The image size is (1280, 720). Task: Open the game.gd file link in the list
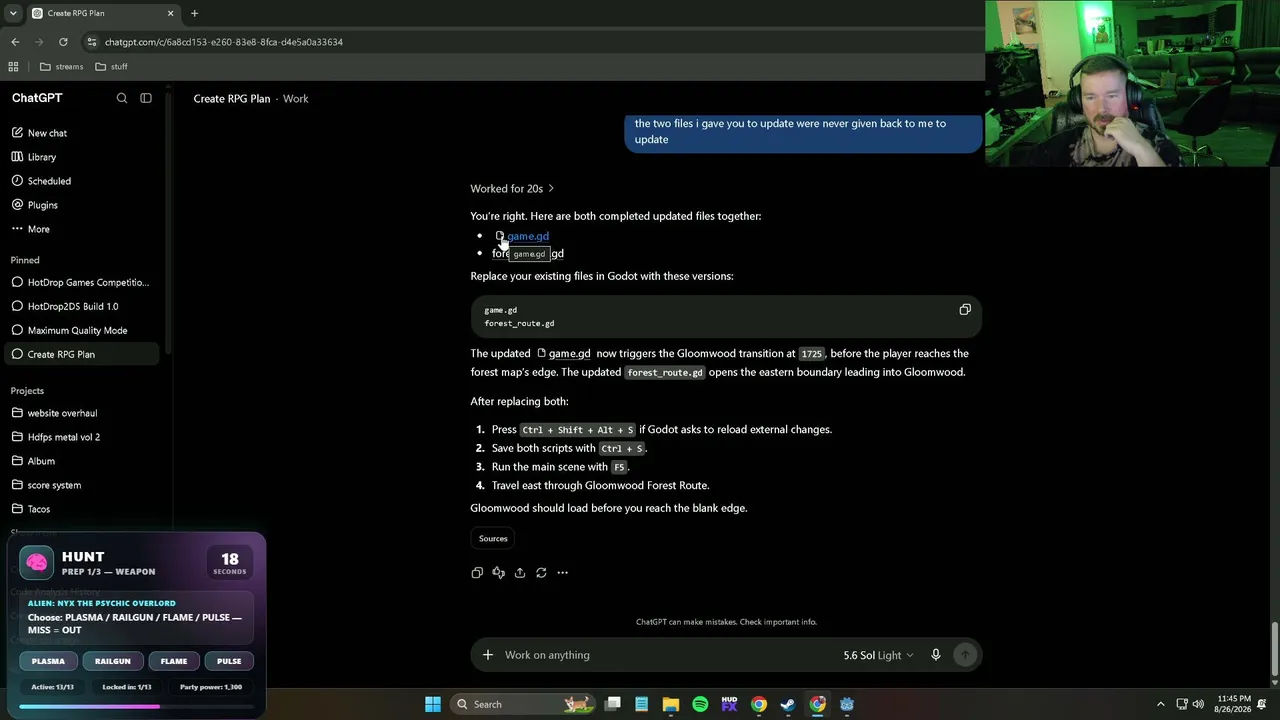[x=522, y=236]
